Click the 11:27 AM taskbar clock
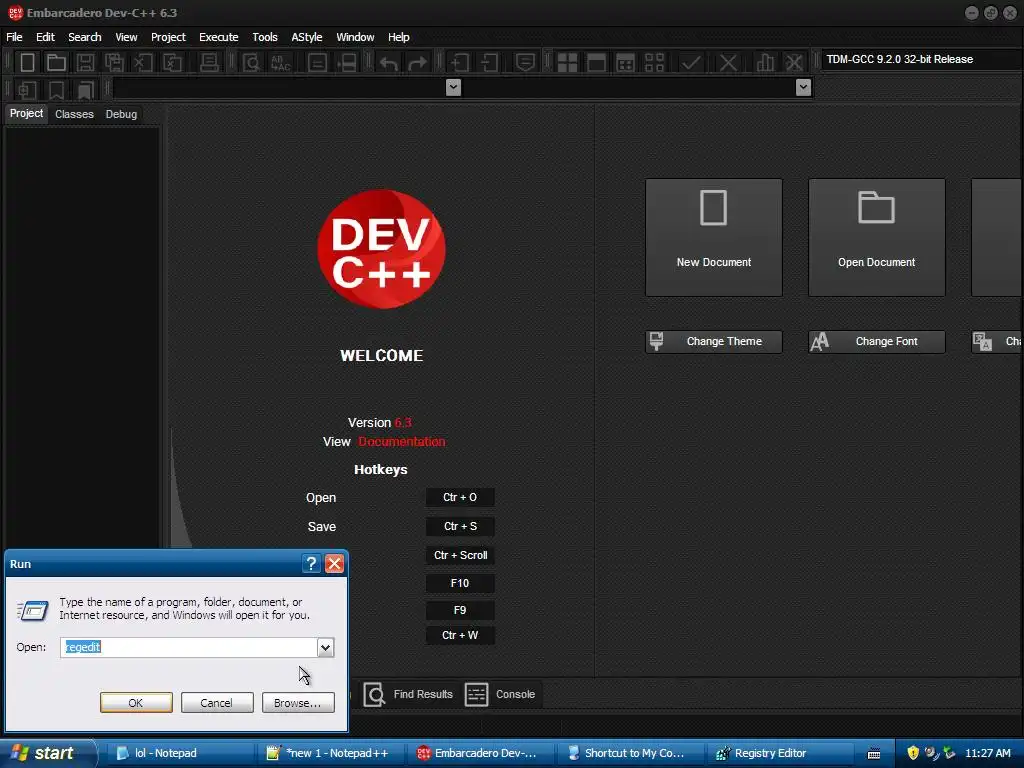Screen dimensions: 1024x768 [x=987, y=753]
